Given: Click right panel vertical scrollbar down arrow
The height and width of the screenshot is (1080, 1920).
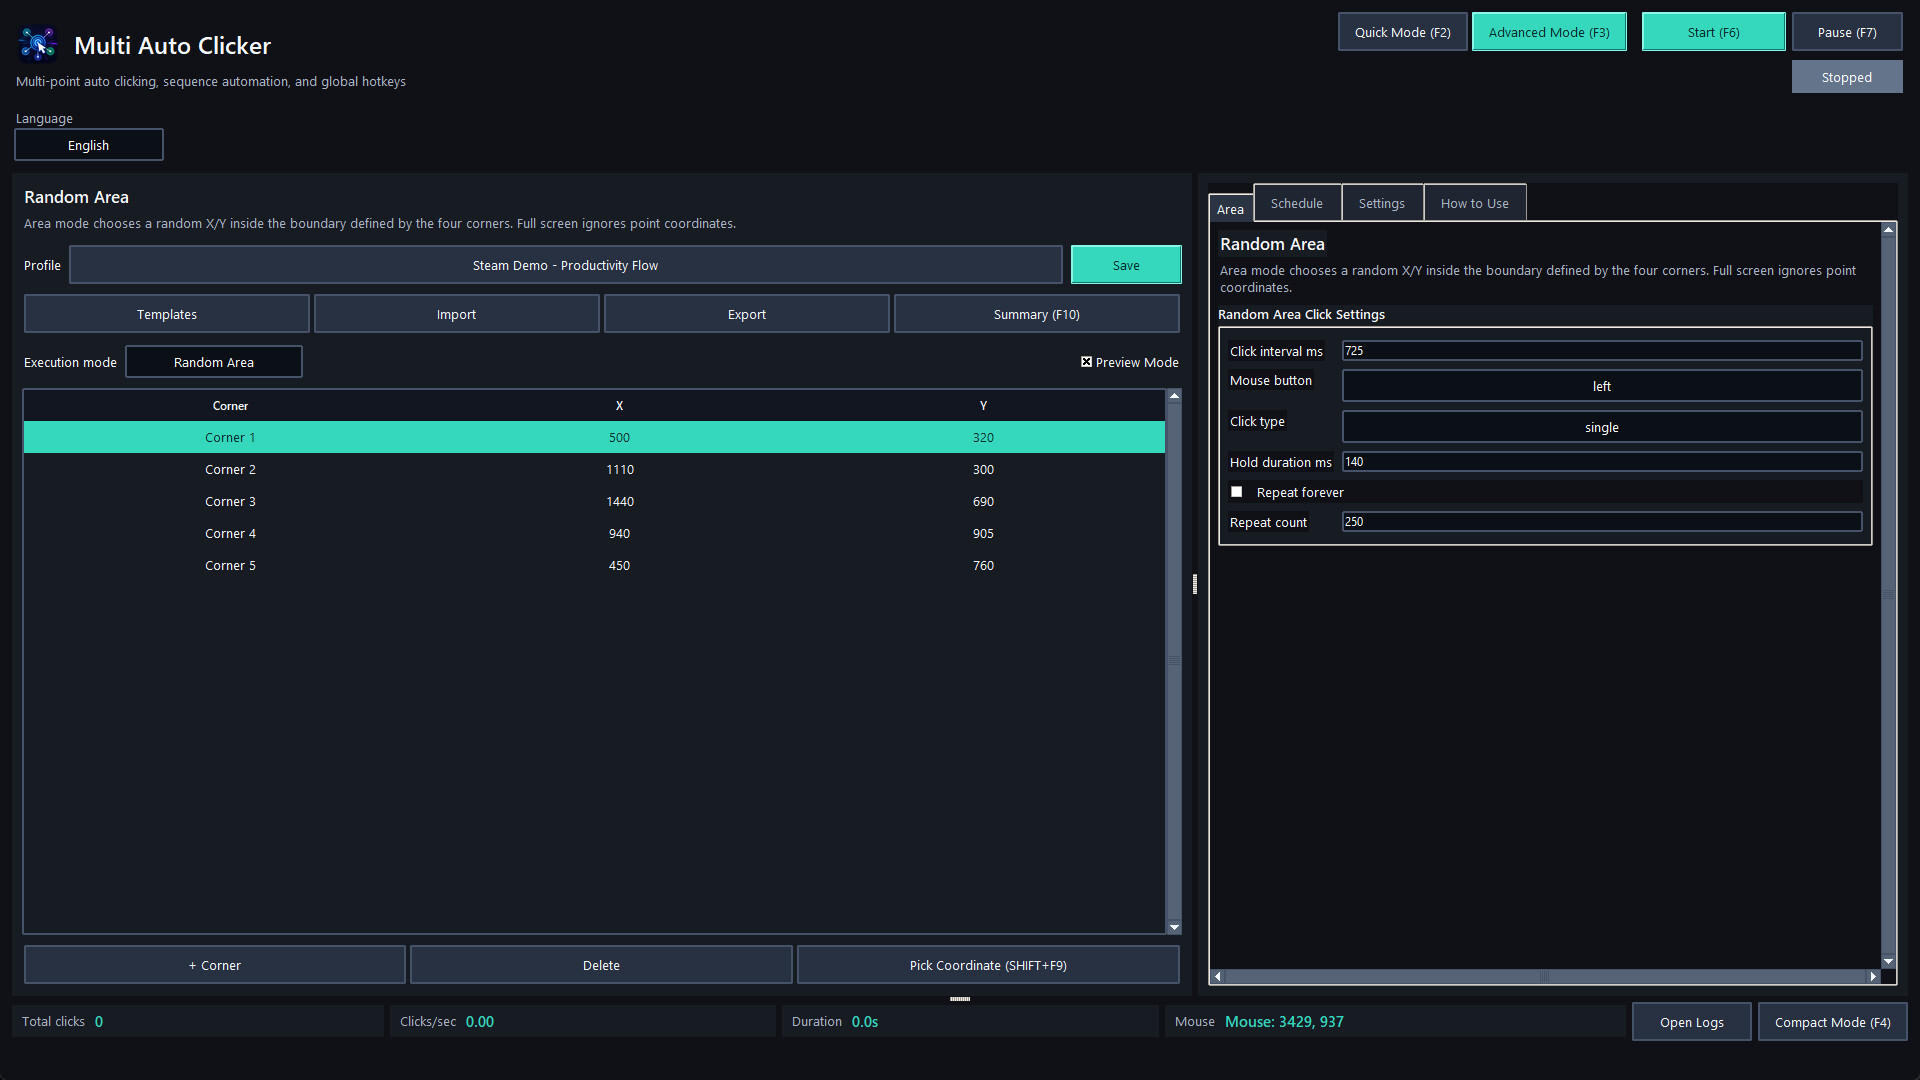Looking at the screenshot, I should (1888, 961).
